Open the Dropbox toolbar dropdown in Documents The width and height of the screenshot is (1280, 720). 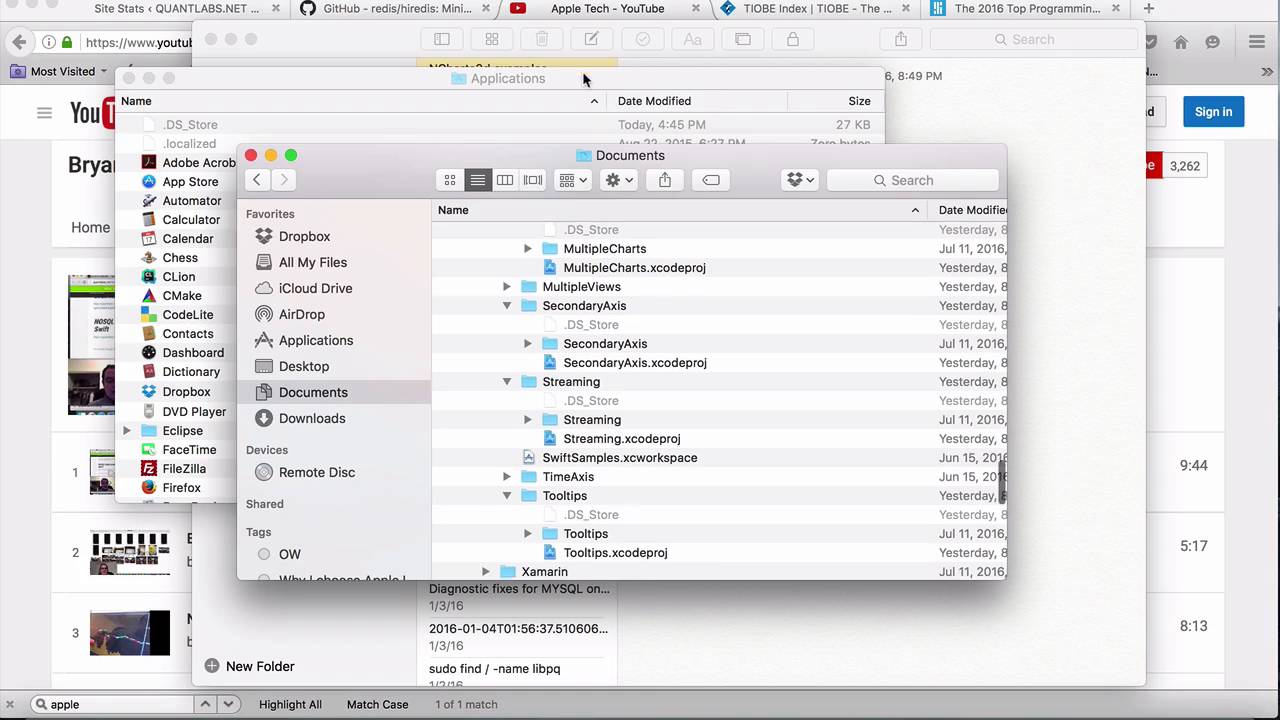point(800,180)
